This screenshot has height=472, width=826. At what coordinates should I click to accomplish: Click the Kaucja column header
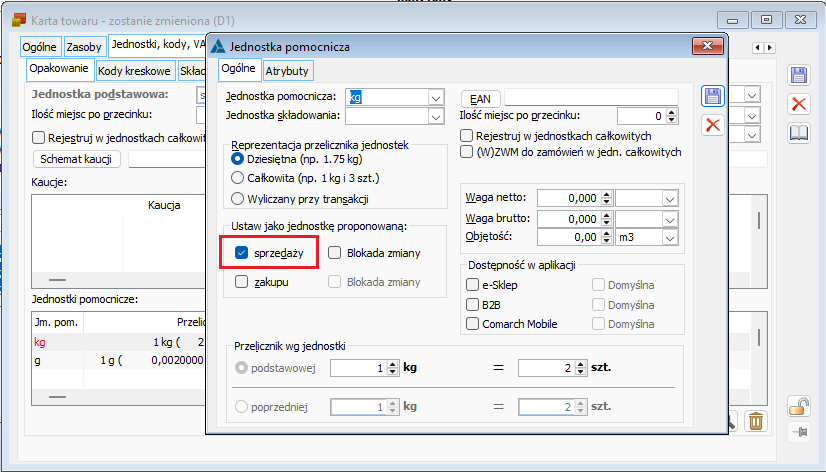164,205
